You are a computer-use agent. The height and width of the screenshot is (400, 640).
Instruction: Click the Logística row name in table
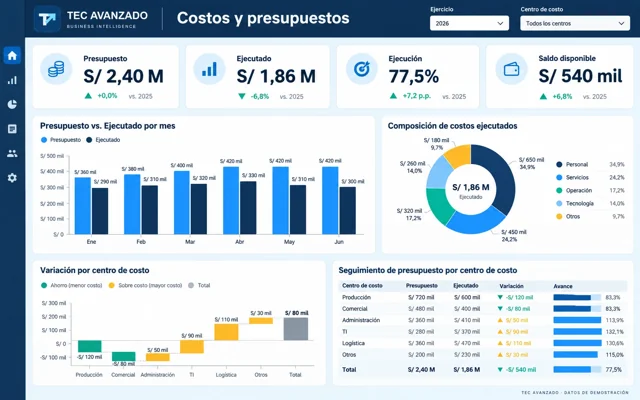(353, 343)
